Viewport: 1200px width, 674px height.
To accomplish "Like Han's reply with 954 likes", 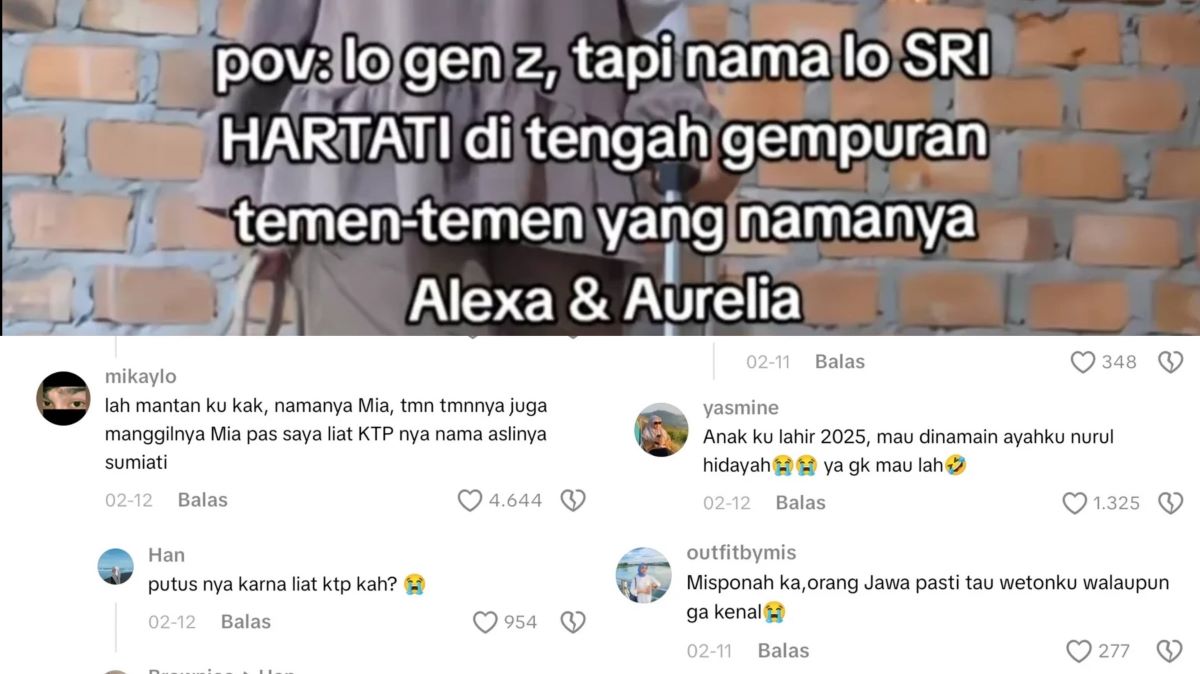I will click(x=485, y=622).
